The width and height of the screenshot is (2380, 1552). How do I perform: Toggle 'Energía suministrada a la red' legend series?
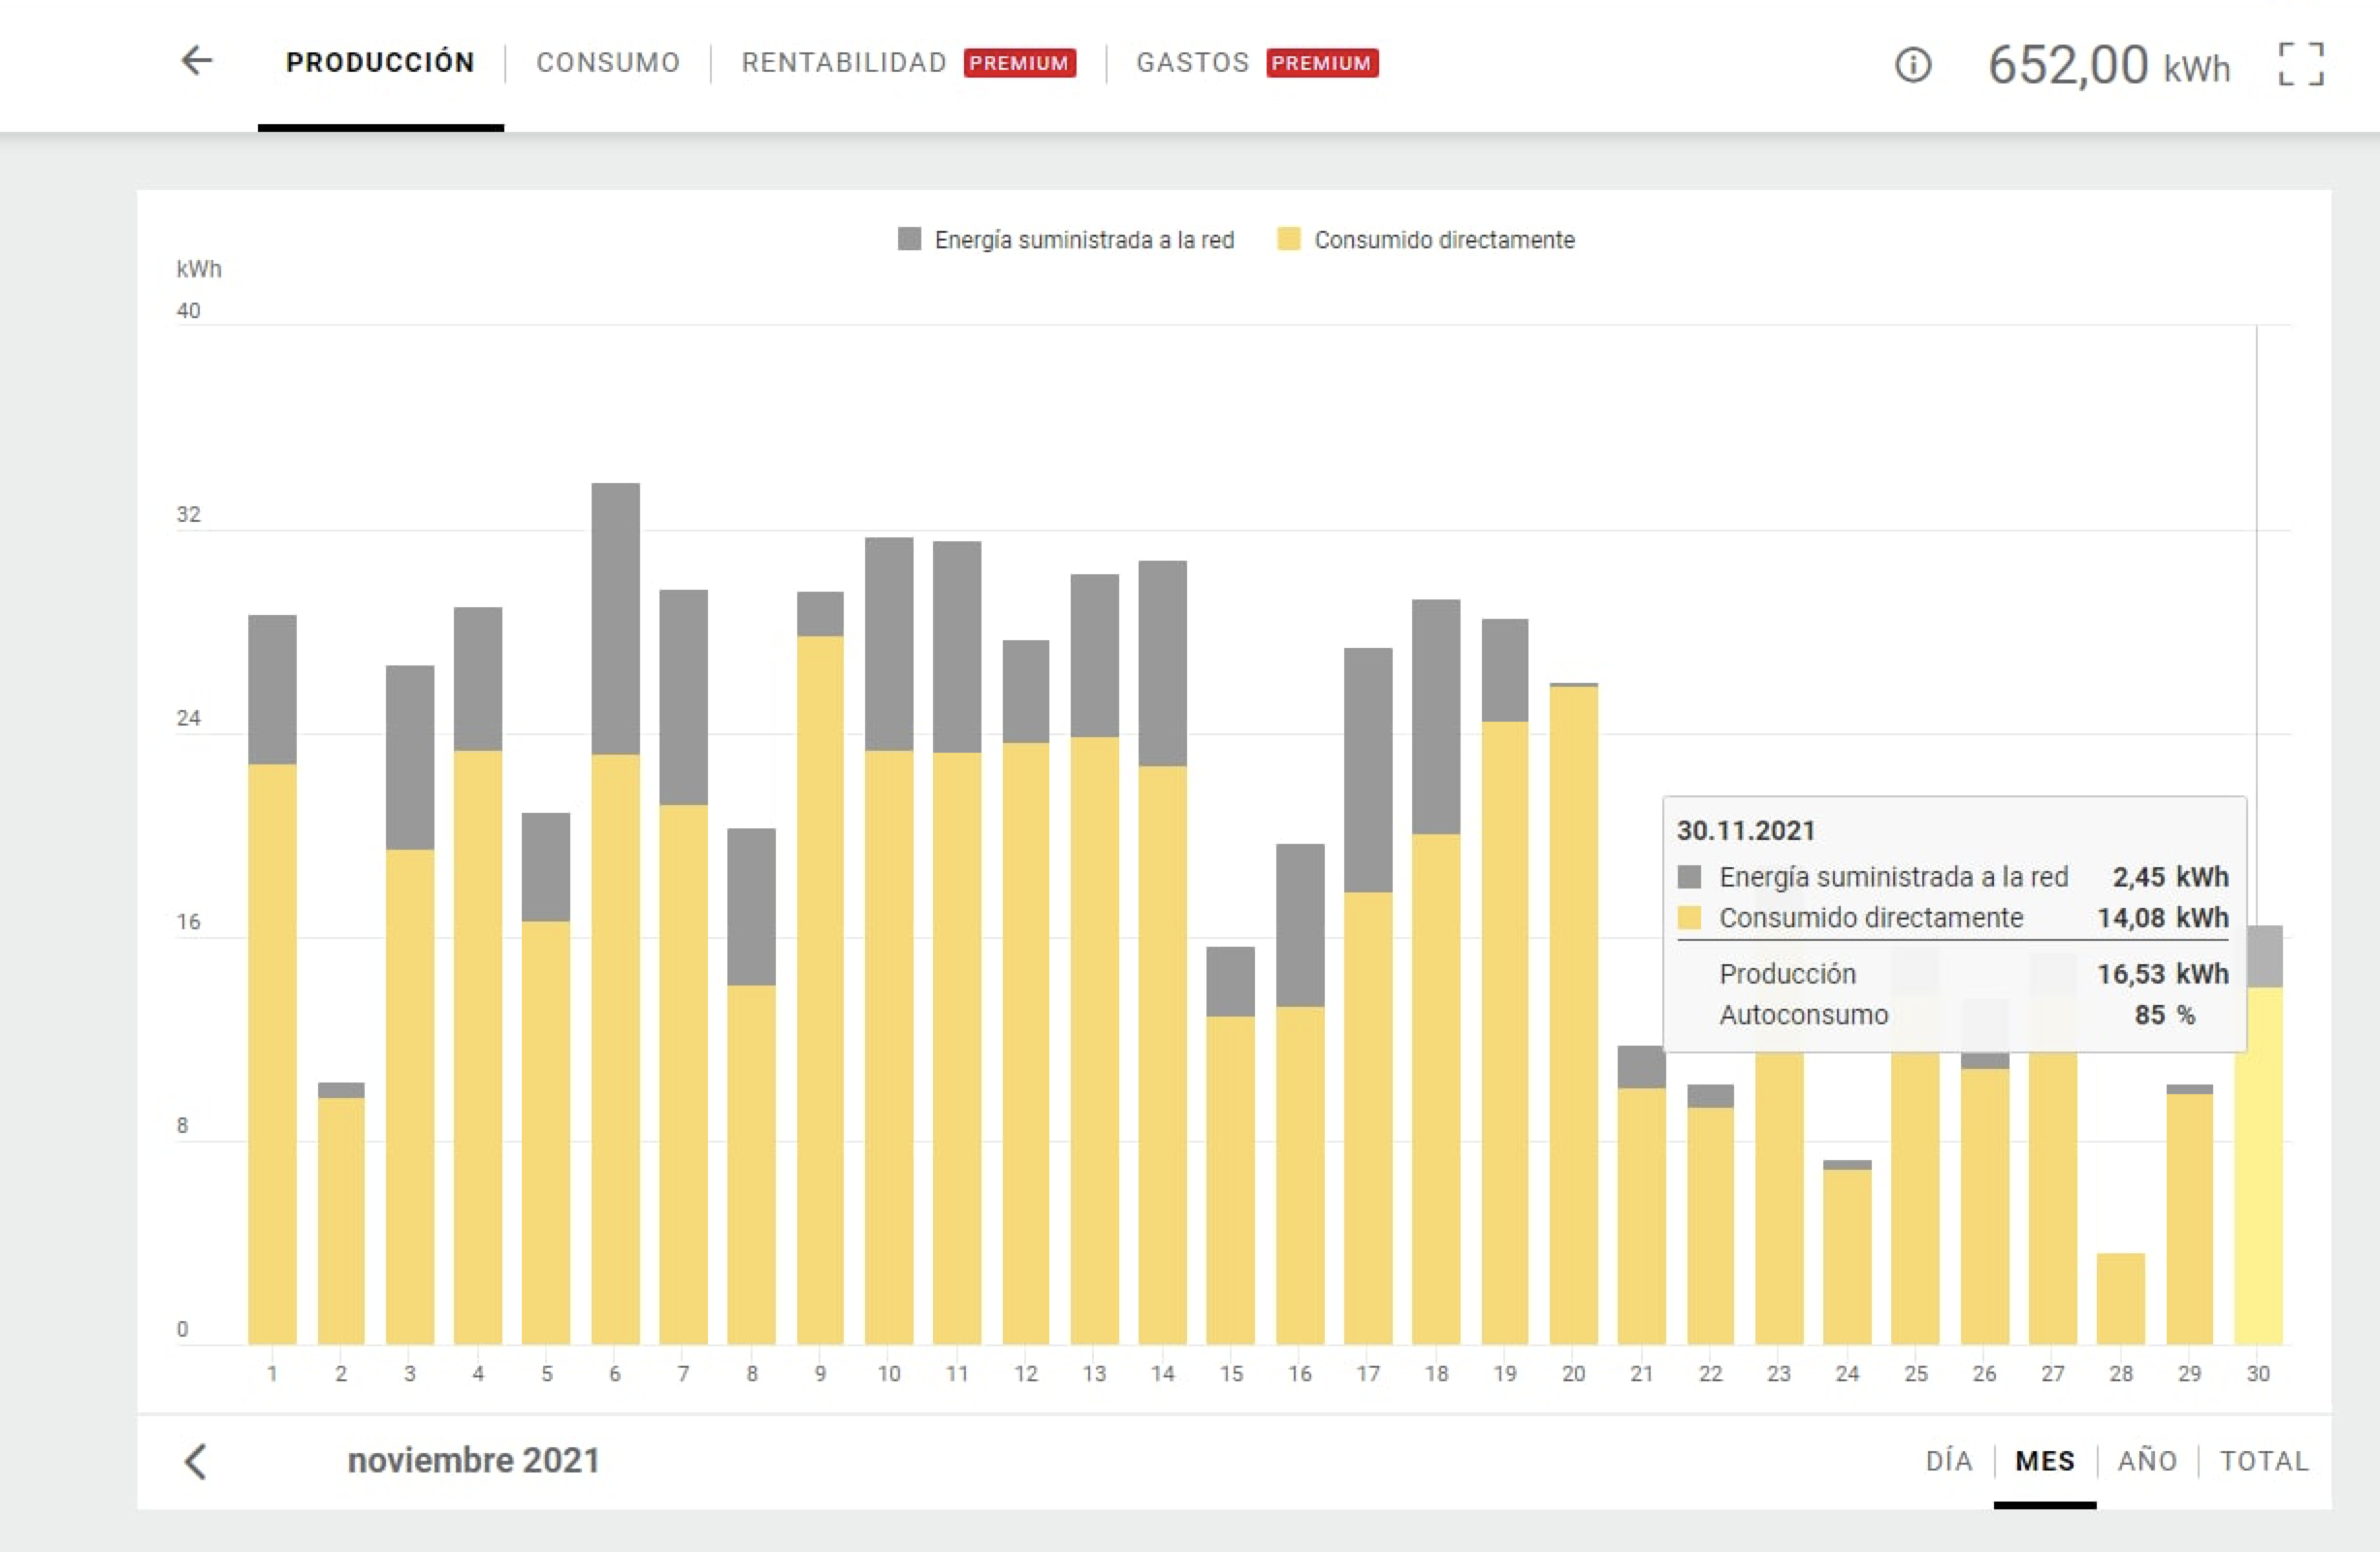tap(1066, 240)
